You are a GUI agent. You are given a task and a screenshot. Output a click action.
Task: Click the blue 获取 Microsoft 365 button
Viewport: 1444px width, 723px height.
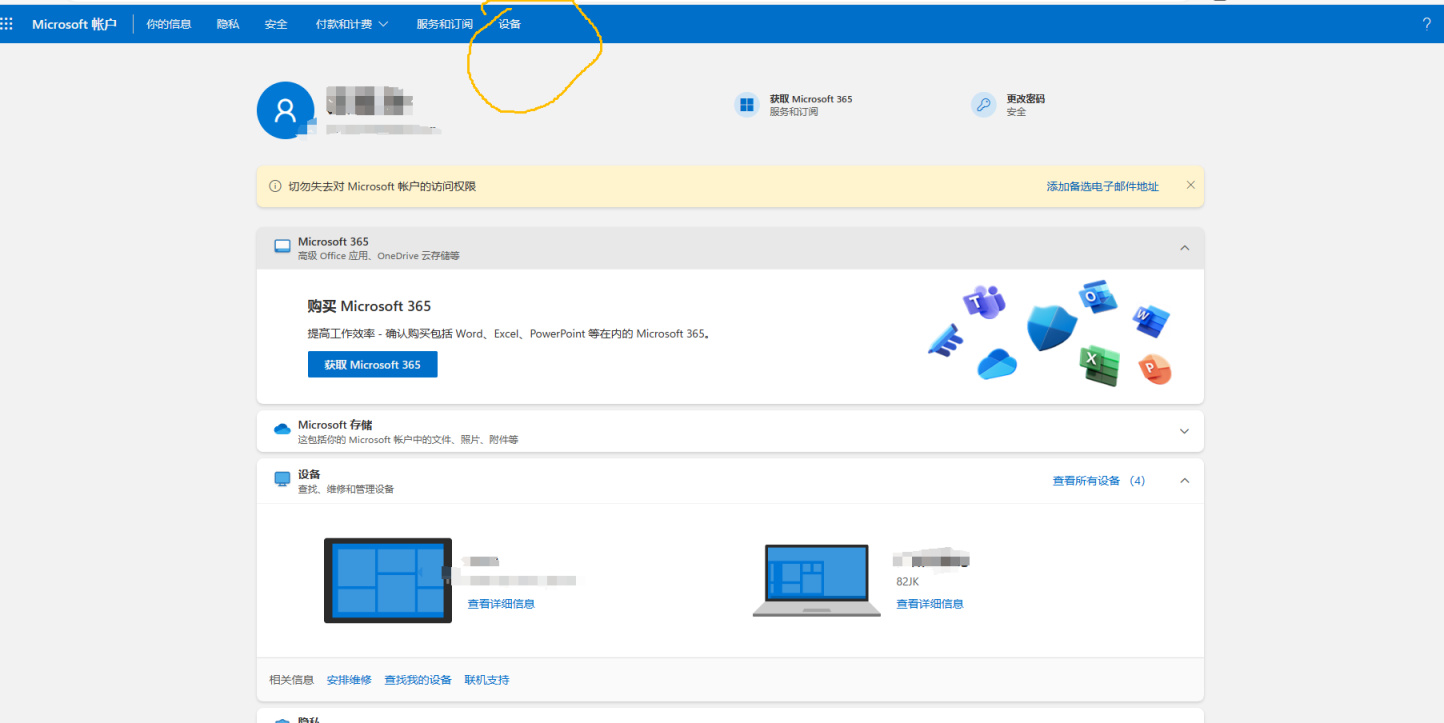point(372,365)
